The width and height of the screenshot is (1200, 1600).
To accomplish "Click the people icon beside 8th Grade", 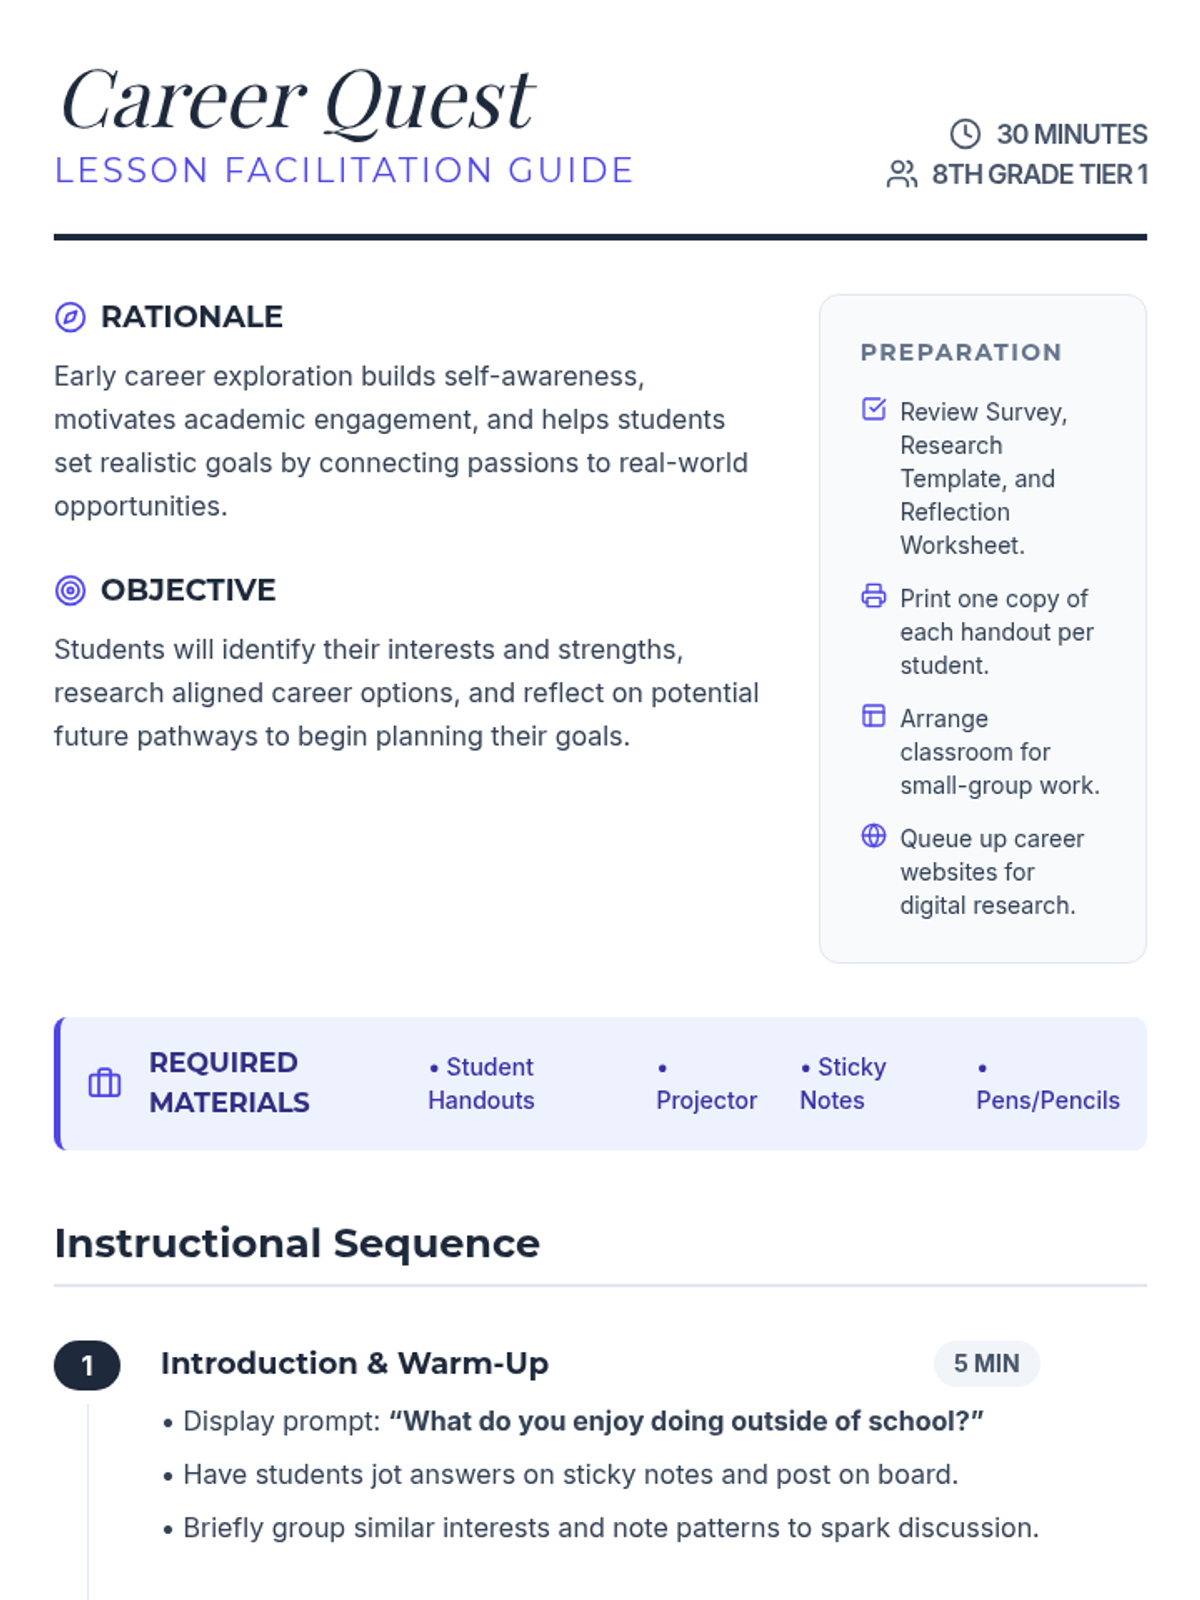I will click(x=901, y=174).
